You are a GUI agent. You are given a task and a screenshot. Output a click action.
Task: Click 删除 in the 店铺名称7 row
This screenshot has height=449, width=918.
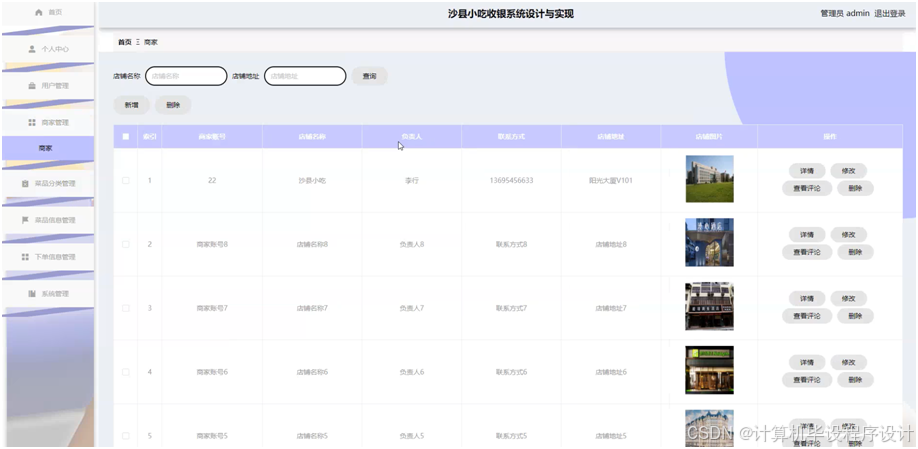coord(855,316)
